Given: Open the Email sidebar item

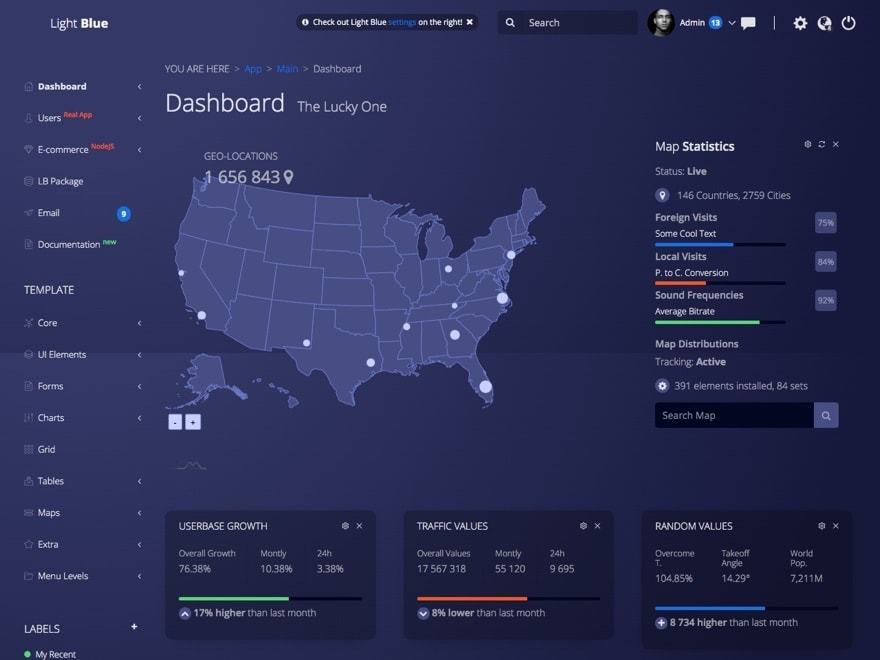Looking at the screenshot, I should click(x=48, y=213).
